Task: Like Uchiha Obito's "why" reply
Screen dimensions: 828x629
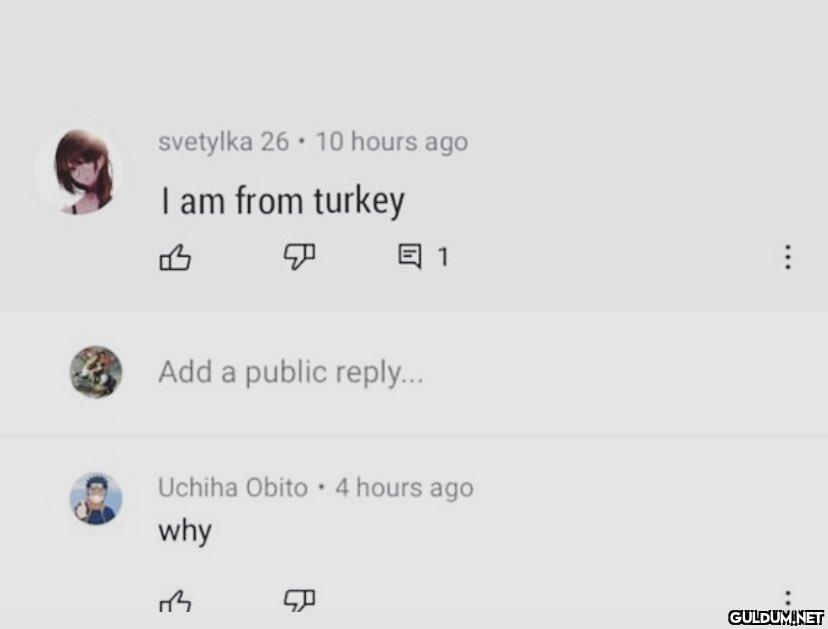Action: pyautogui.click(x=175, y=601)
